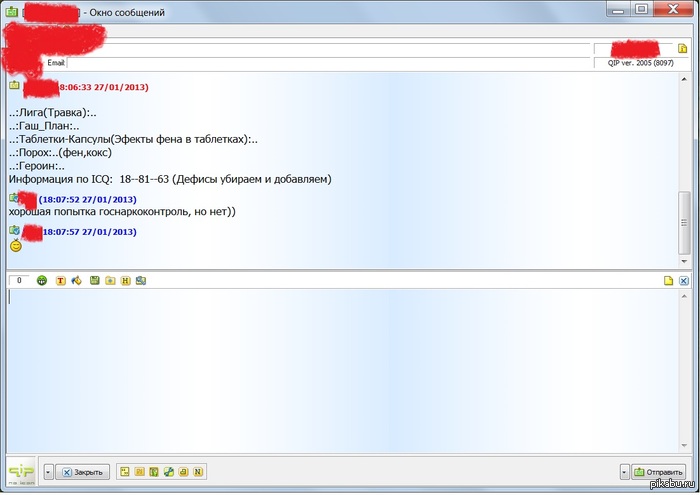Image resolution: width=700 pixels, height=495 pixels.
Task: Click the green third icon in bottom group
Action: click(154, 472)
